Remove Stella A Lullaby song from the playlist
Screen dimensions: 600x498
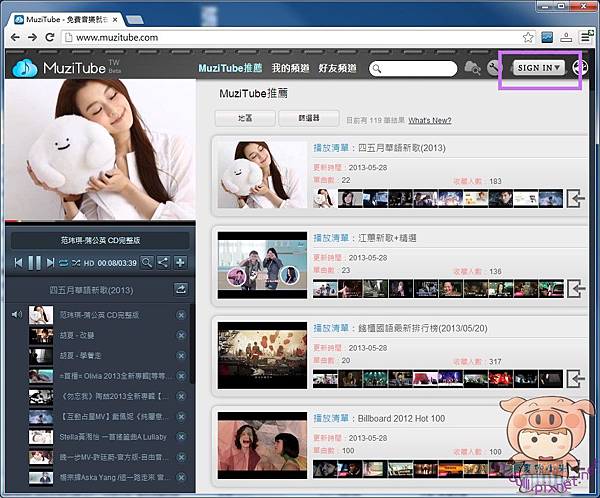point(181,437)
